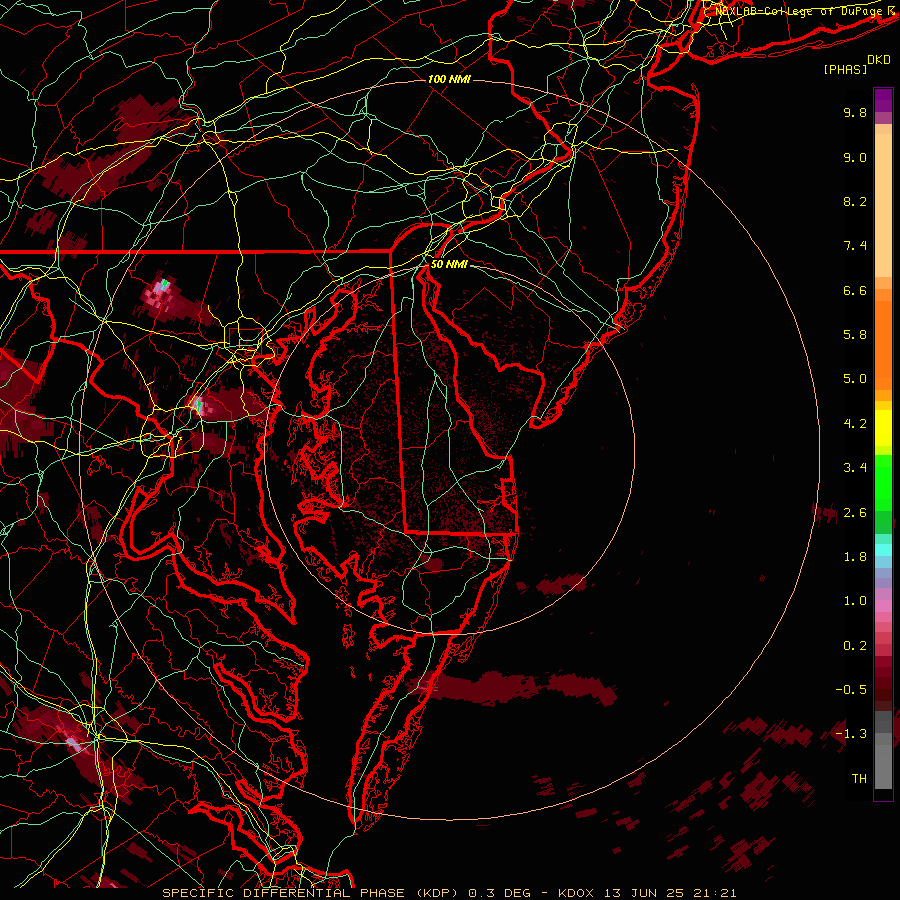The height and width of the screenshot is (900, 900).
Task: Select the 9.8 value on the color scale
Action: 855,112
